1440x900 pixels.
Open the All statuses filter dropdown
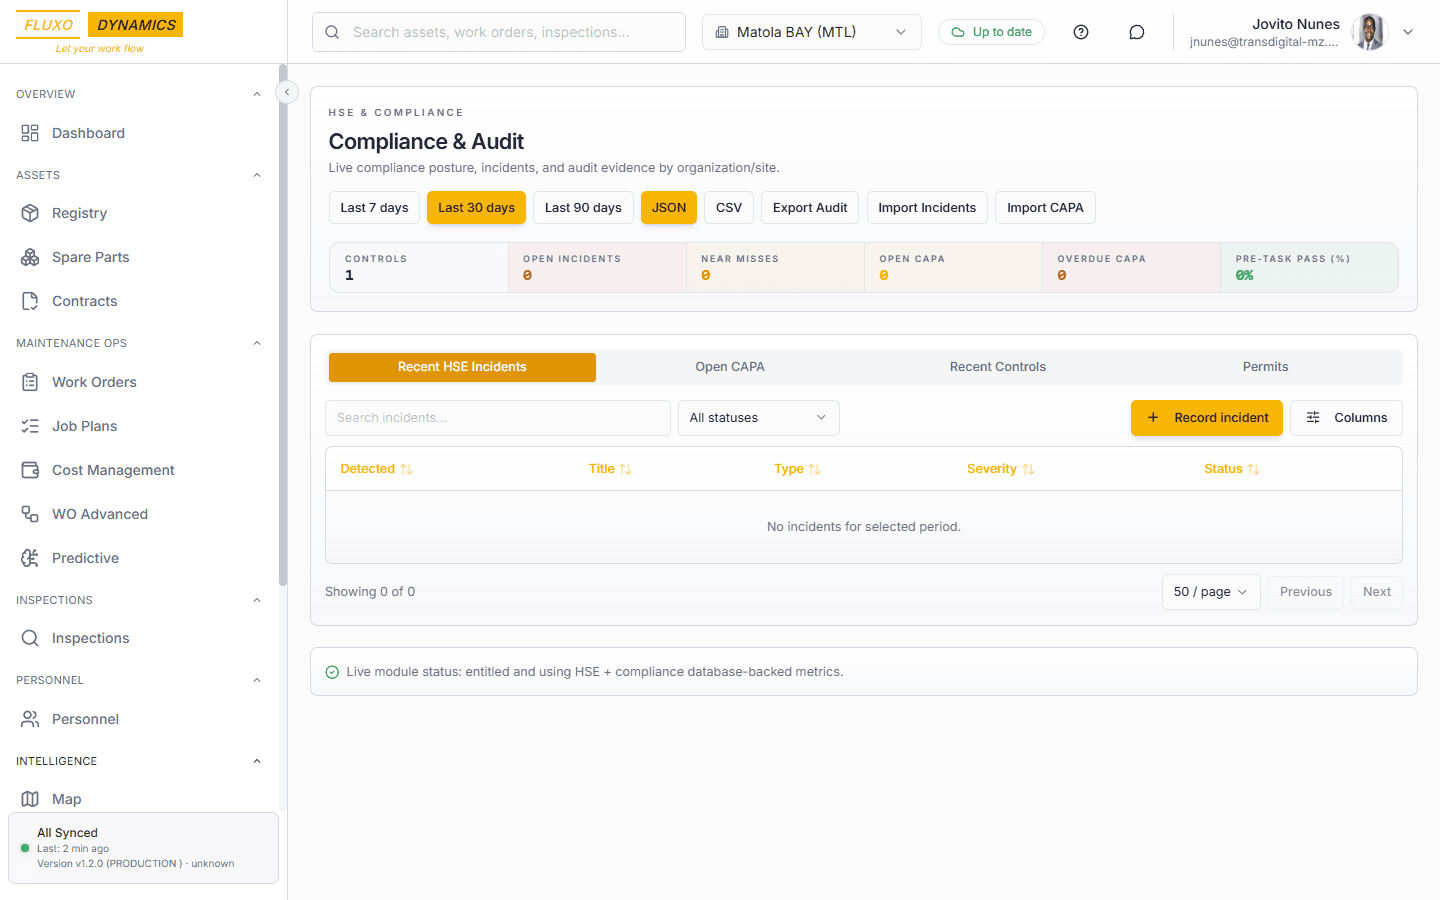click(759, 418)
